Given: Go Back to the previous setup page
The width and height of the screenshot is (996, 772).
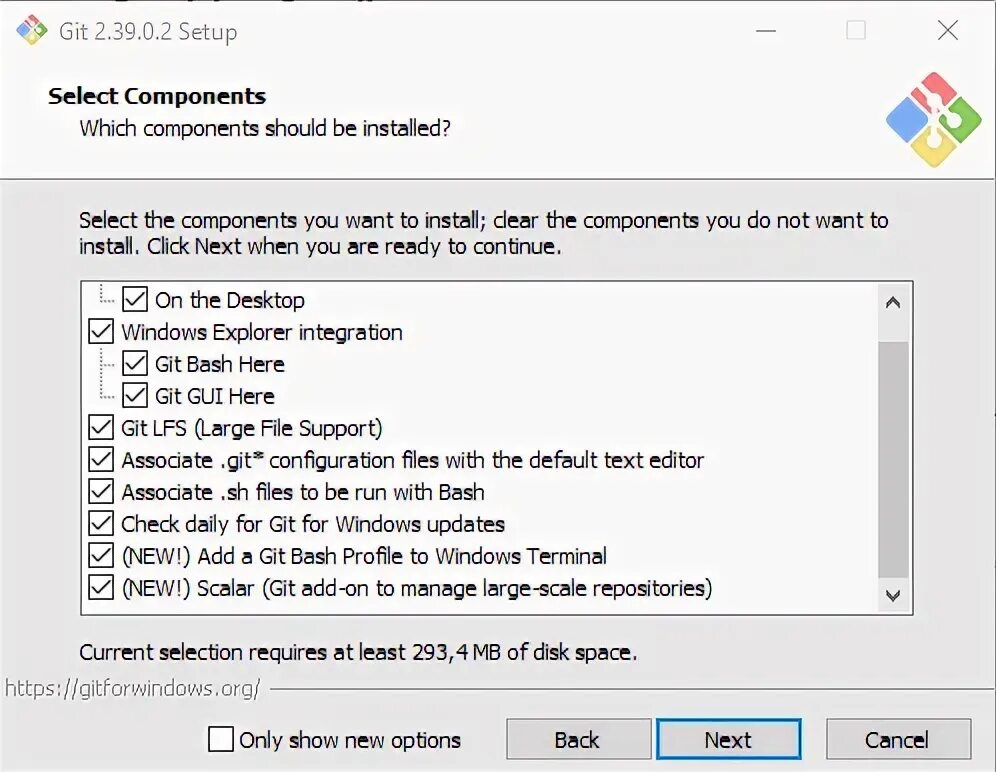Looking at the screenshot, I should point(579,740).
